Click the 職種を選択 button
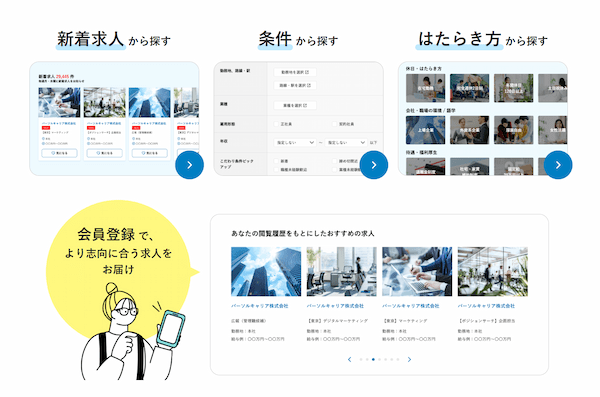This screenshot has height=397, width=600. tap(295, 105)
